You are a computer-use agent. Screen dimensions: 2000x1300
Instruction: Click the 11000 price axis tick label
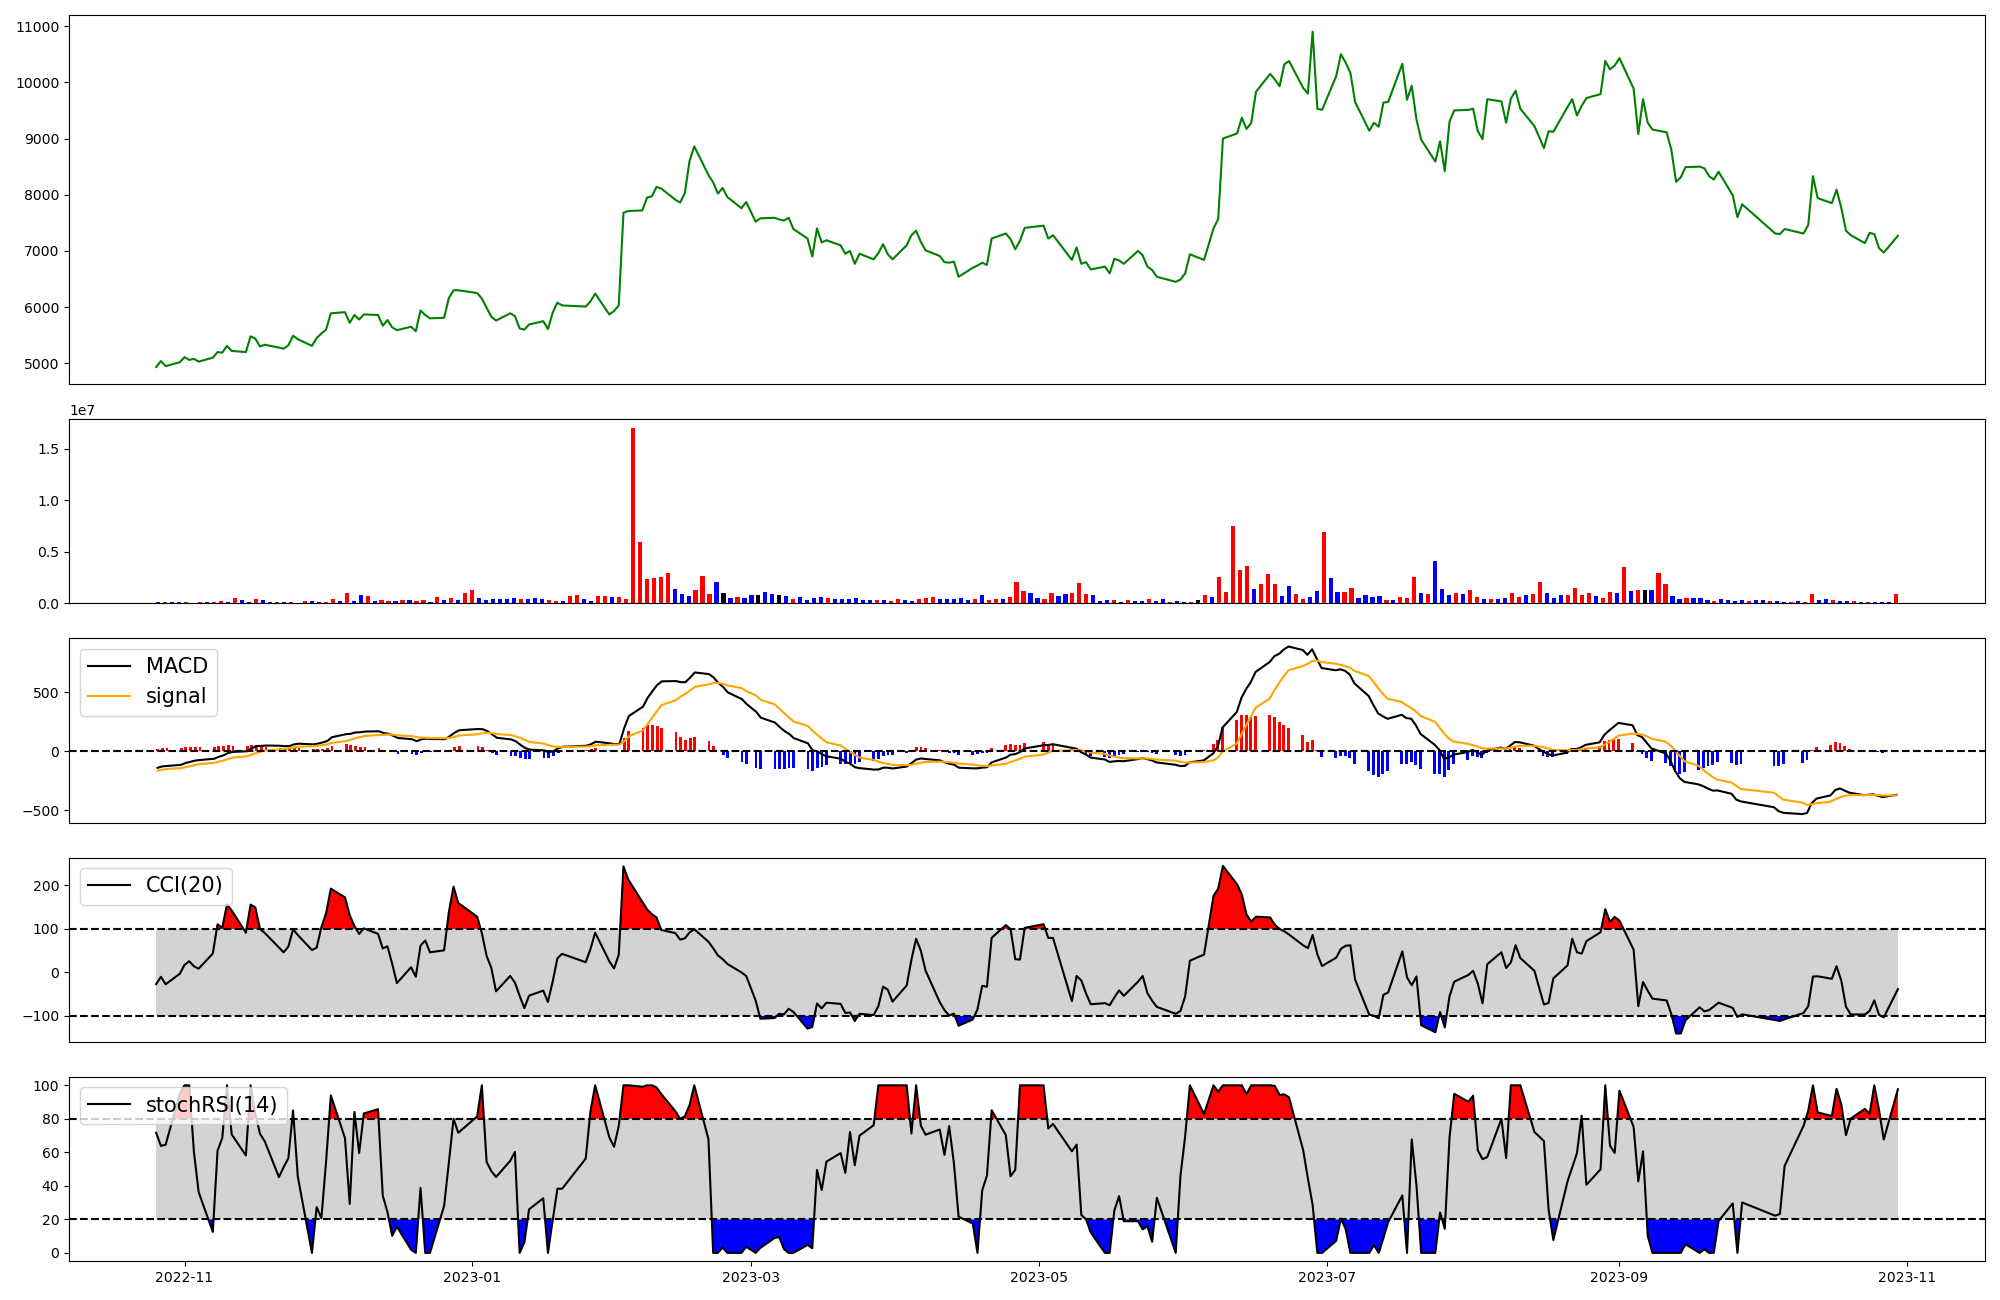[x=37, y=27]
